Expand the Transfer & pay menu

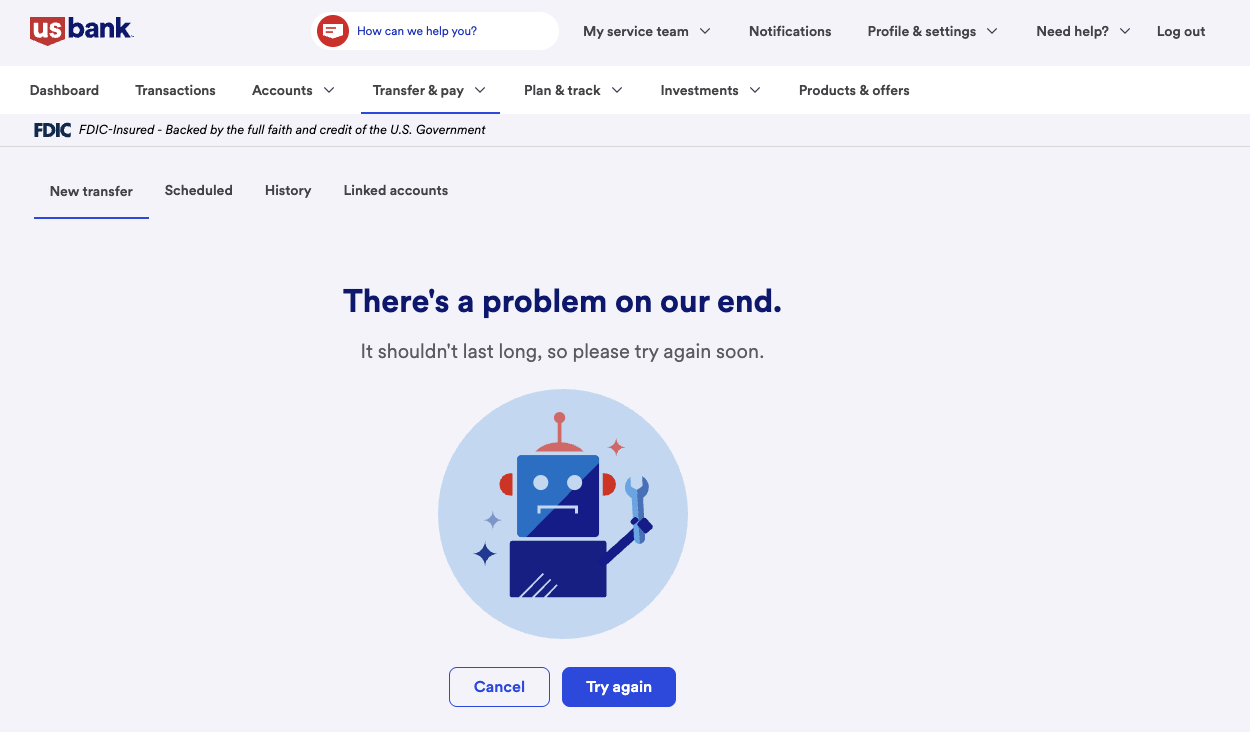point(429,90)
